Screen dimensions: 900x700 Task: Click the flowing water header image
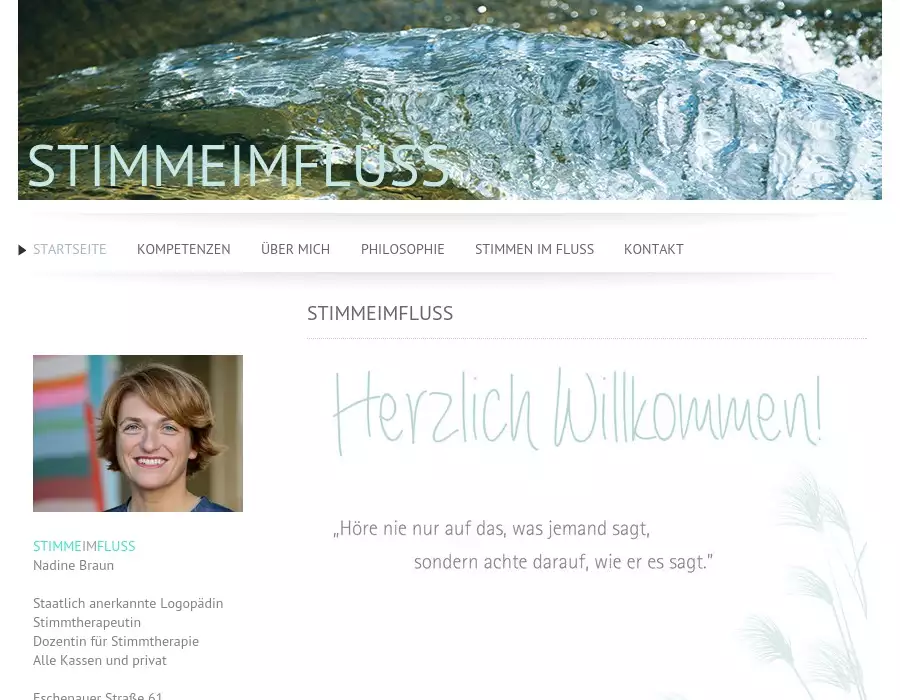(x=450, y=100)
